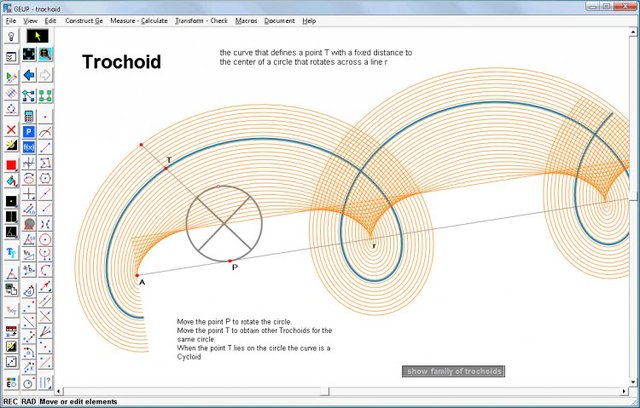Open the Measure - Calculate menu
This screenshot has width=640, height=408.
(x=139, y=21)
